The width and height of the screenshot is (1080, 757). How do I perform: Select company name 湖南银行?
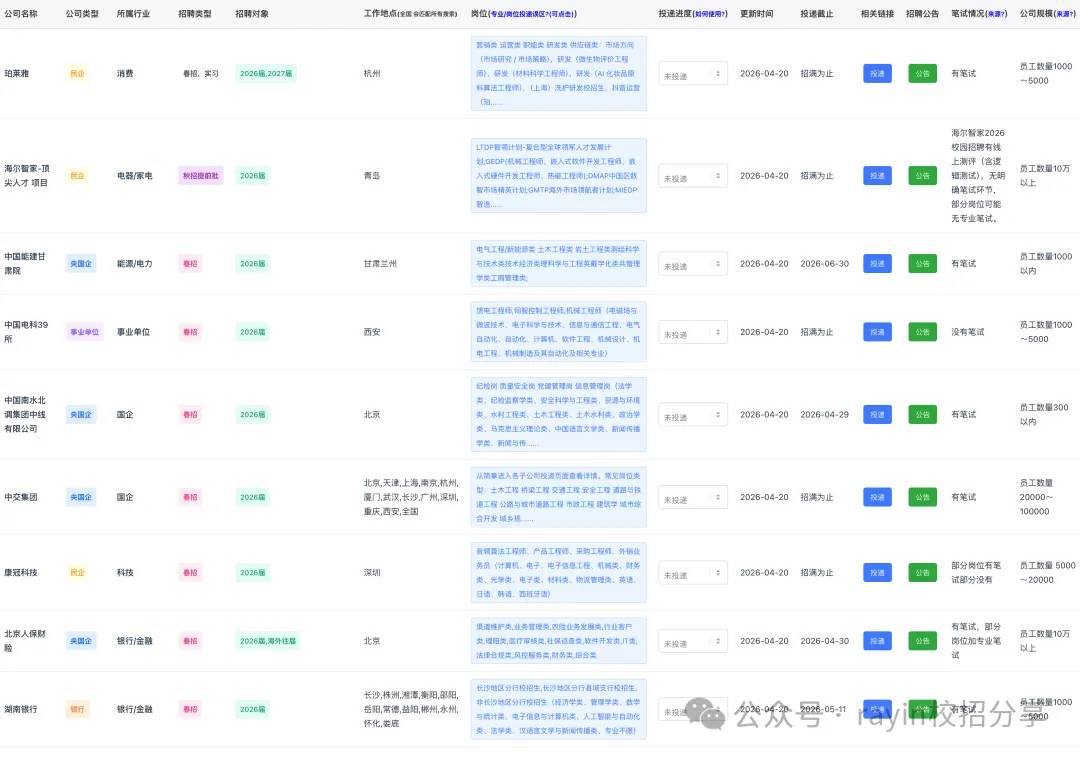[21, 709]
